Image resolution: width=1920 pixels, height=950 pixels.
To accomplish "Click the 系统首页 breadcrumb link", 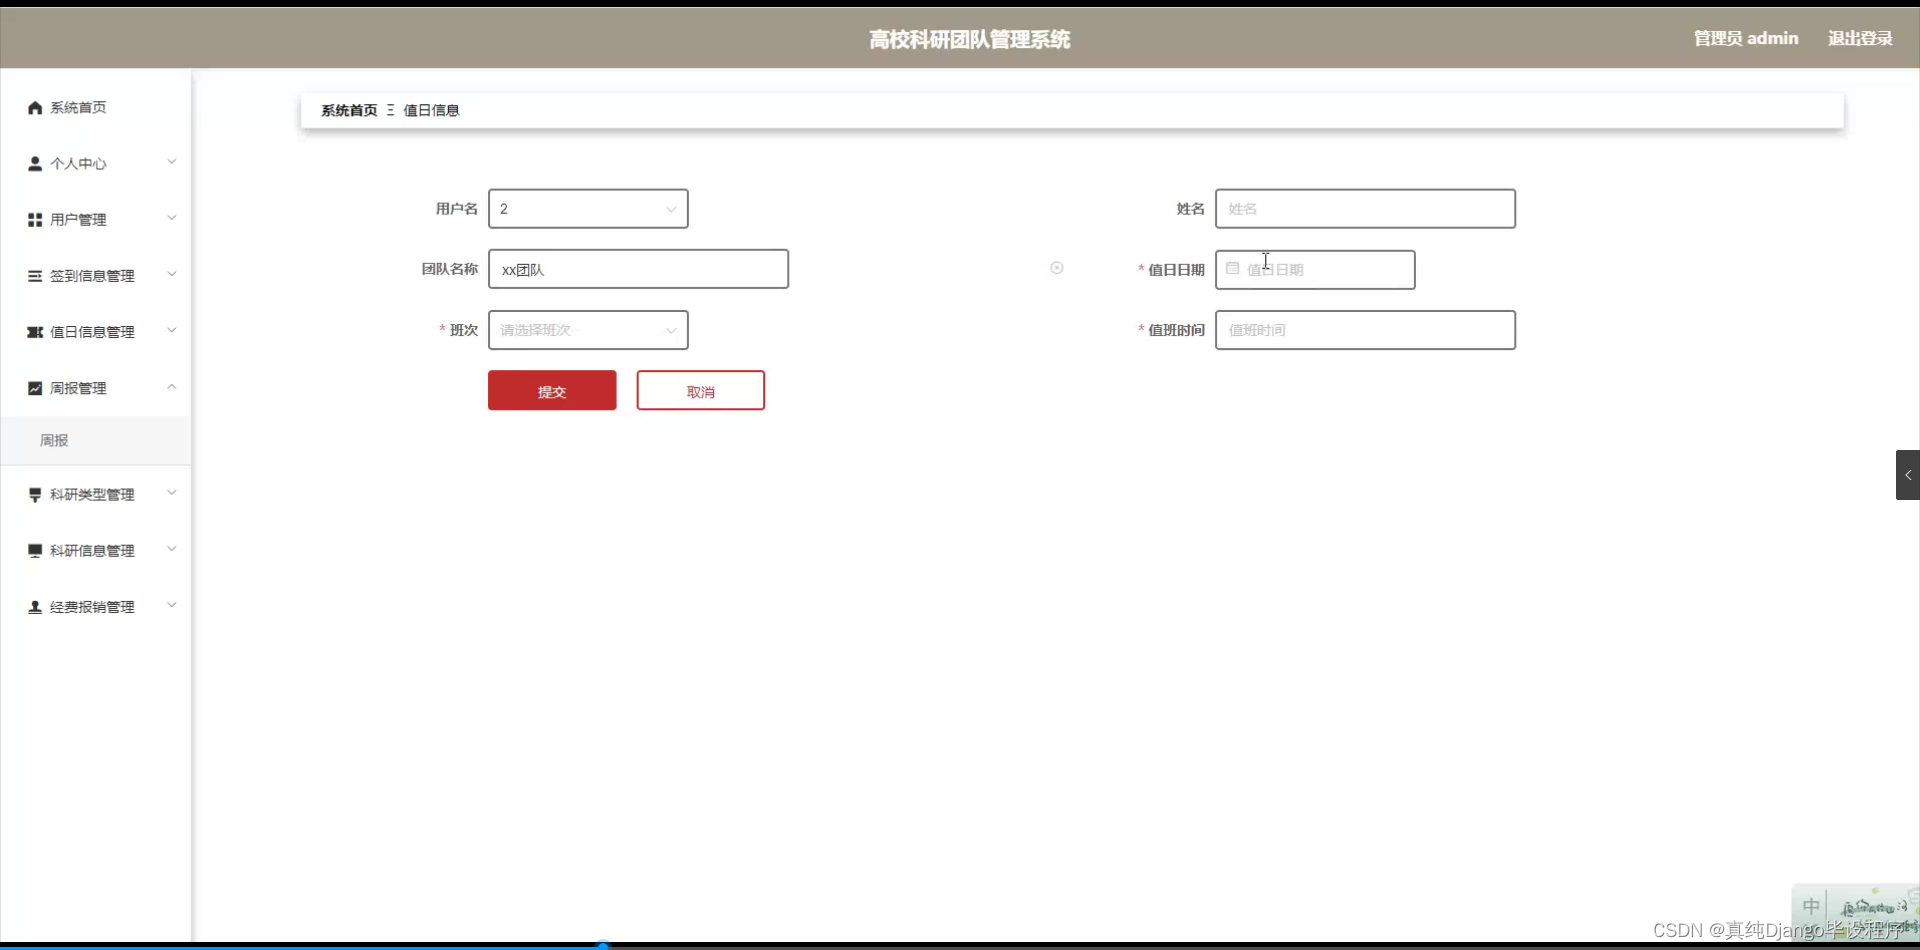I will [349, 110].
